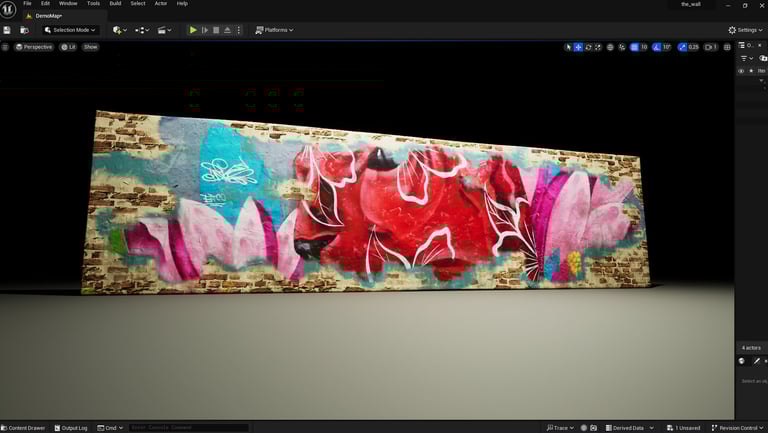Open the Content Drawer
Viewport: 768px width, 433px height.
tap(23, 428)
